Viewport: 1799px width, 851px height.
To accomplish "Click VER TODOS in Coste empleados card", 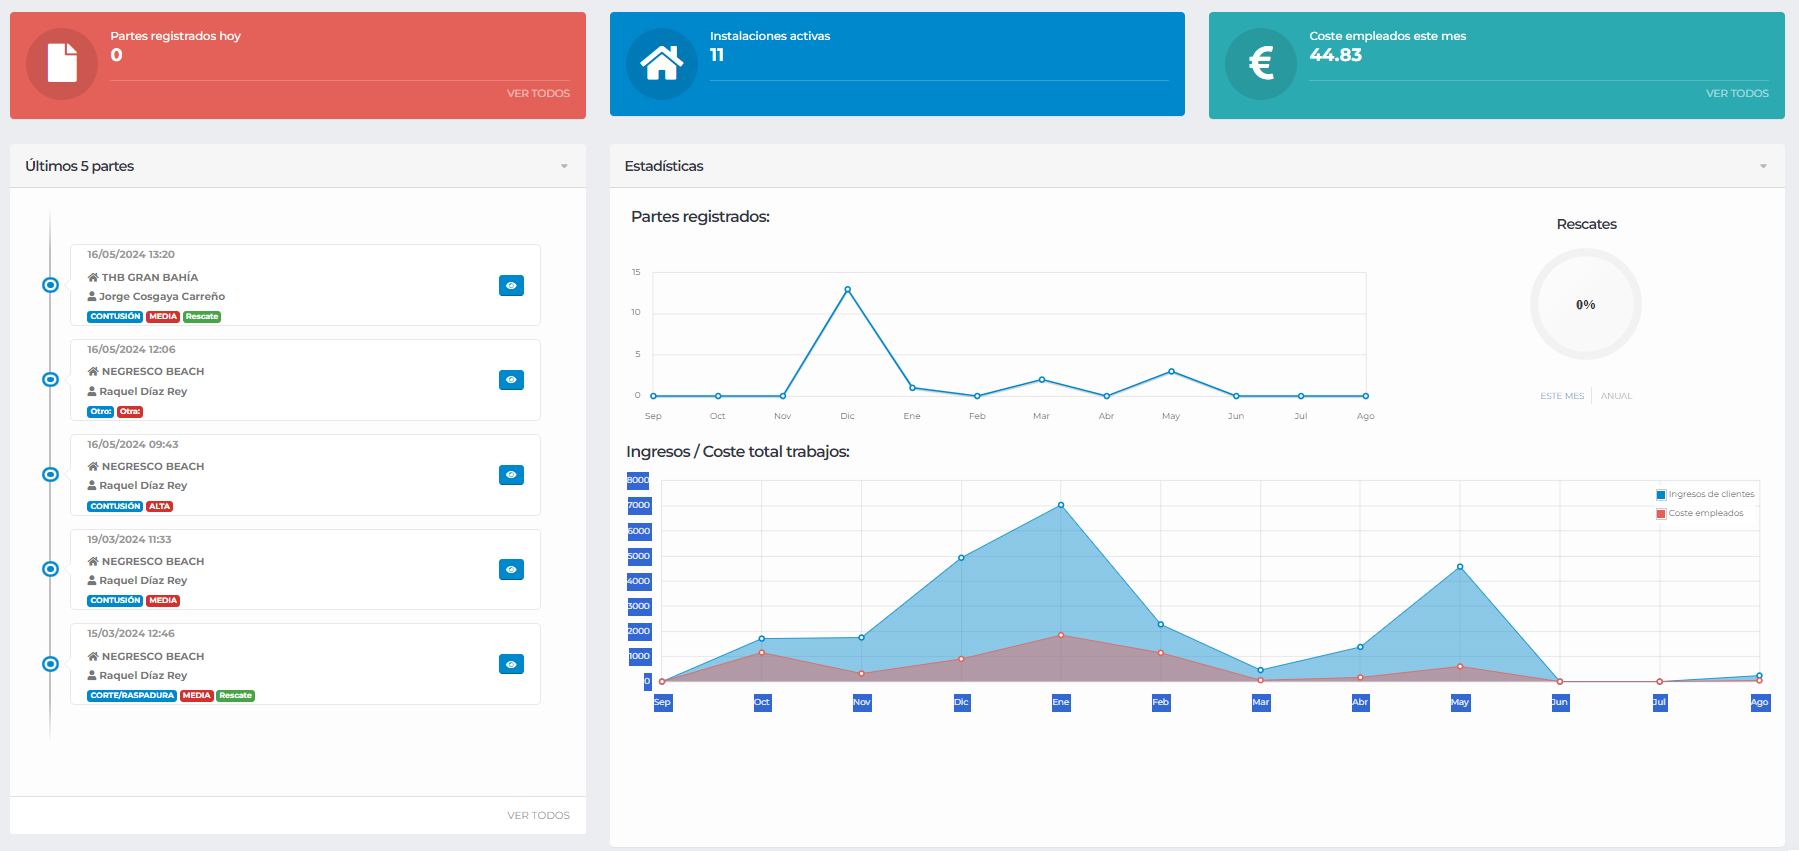I will point(1737,93).
